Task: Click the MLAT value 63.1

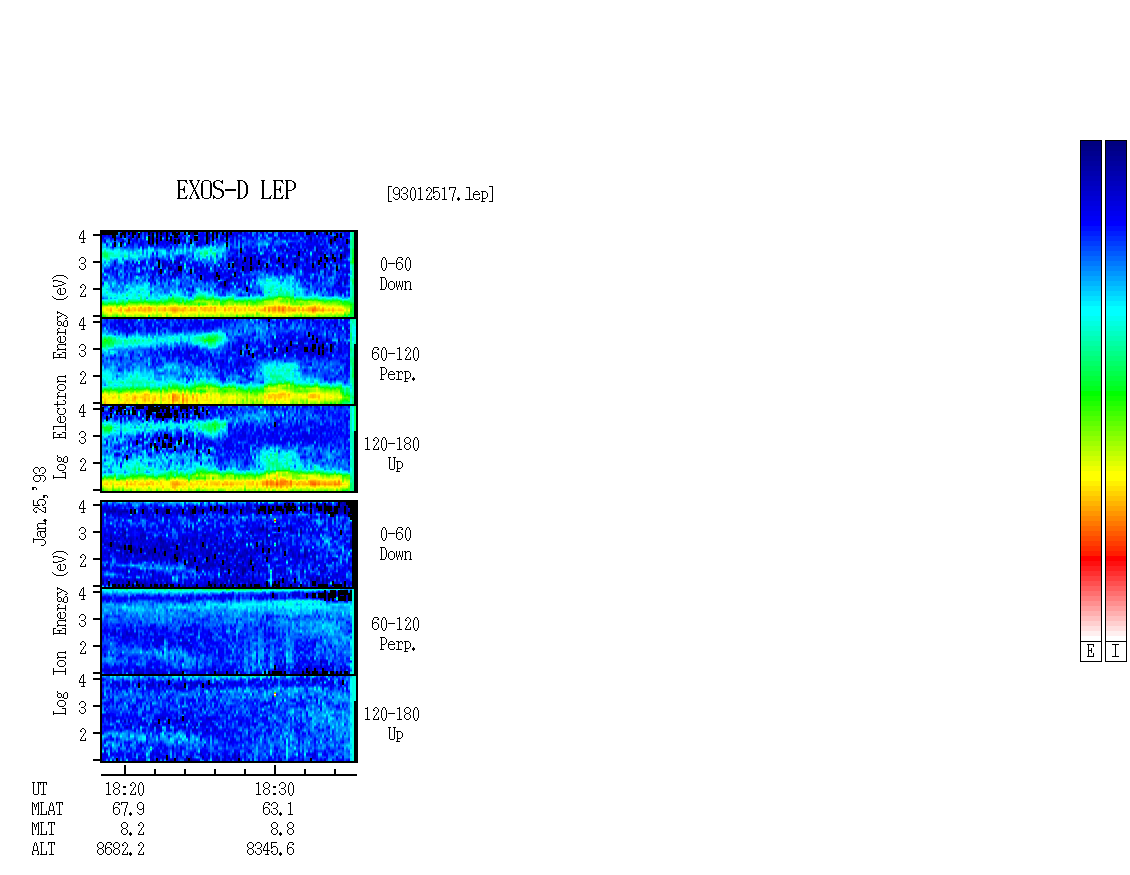Action: point(278,809)
